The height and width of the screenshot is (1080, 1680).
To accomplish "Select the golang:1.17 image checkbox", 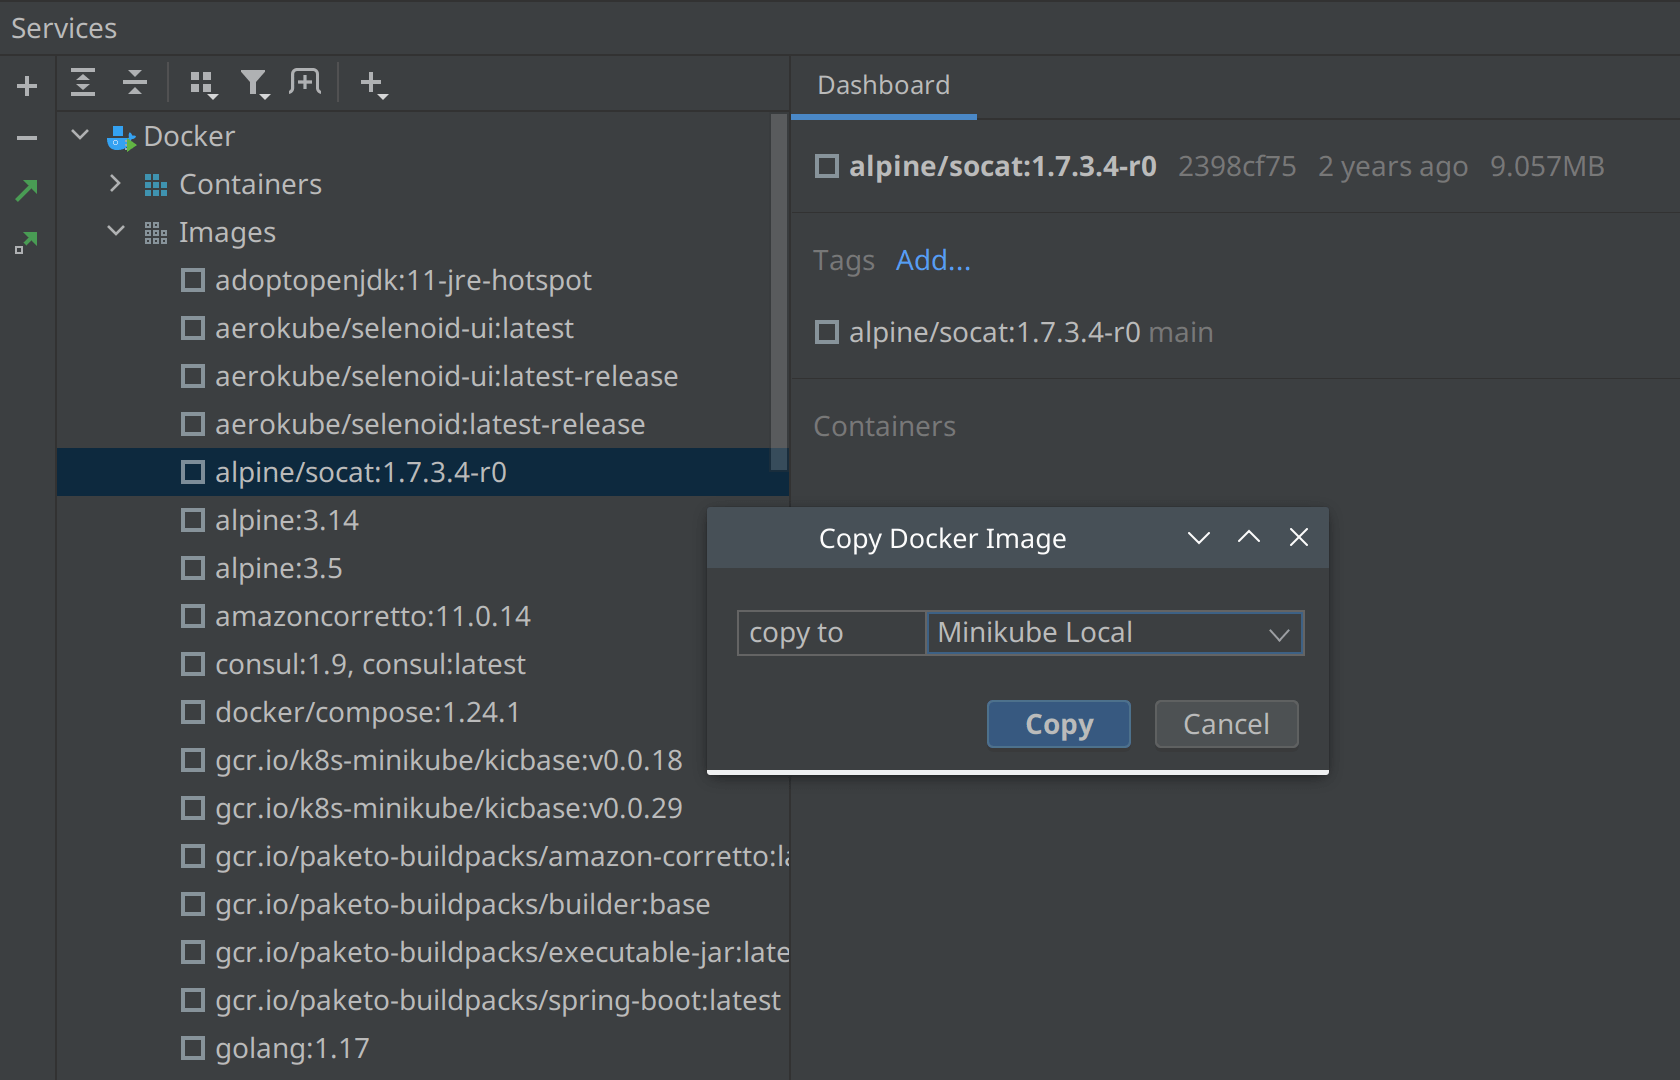I will [193, 1048].
